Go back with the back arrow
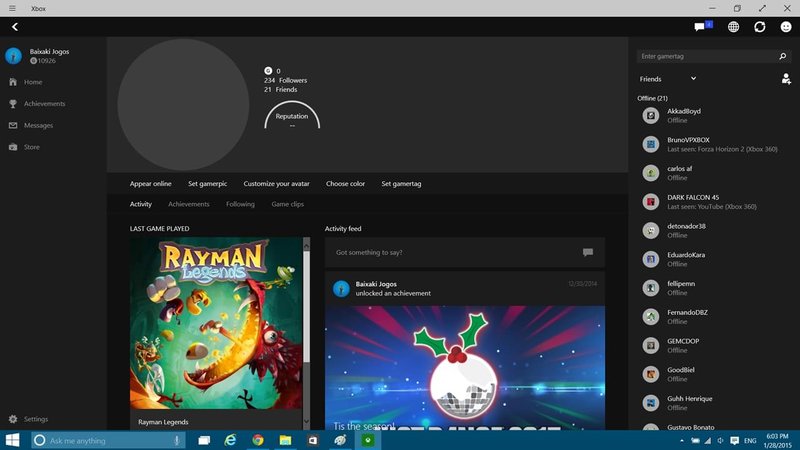The image size is (800, 450). coord(15,27)
